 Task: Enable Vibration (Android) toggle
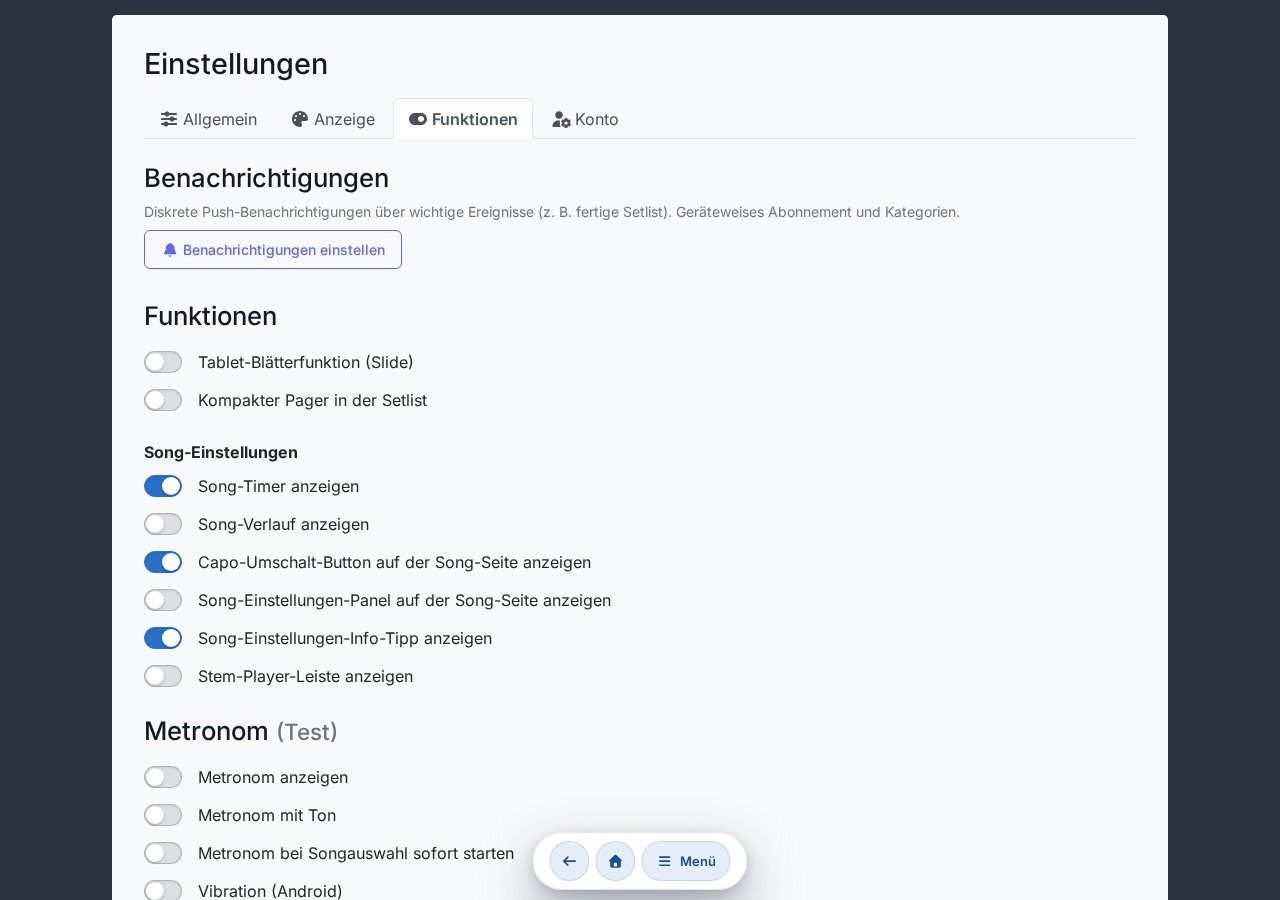163,891
